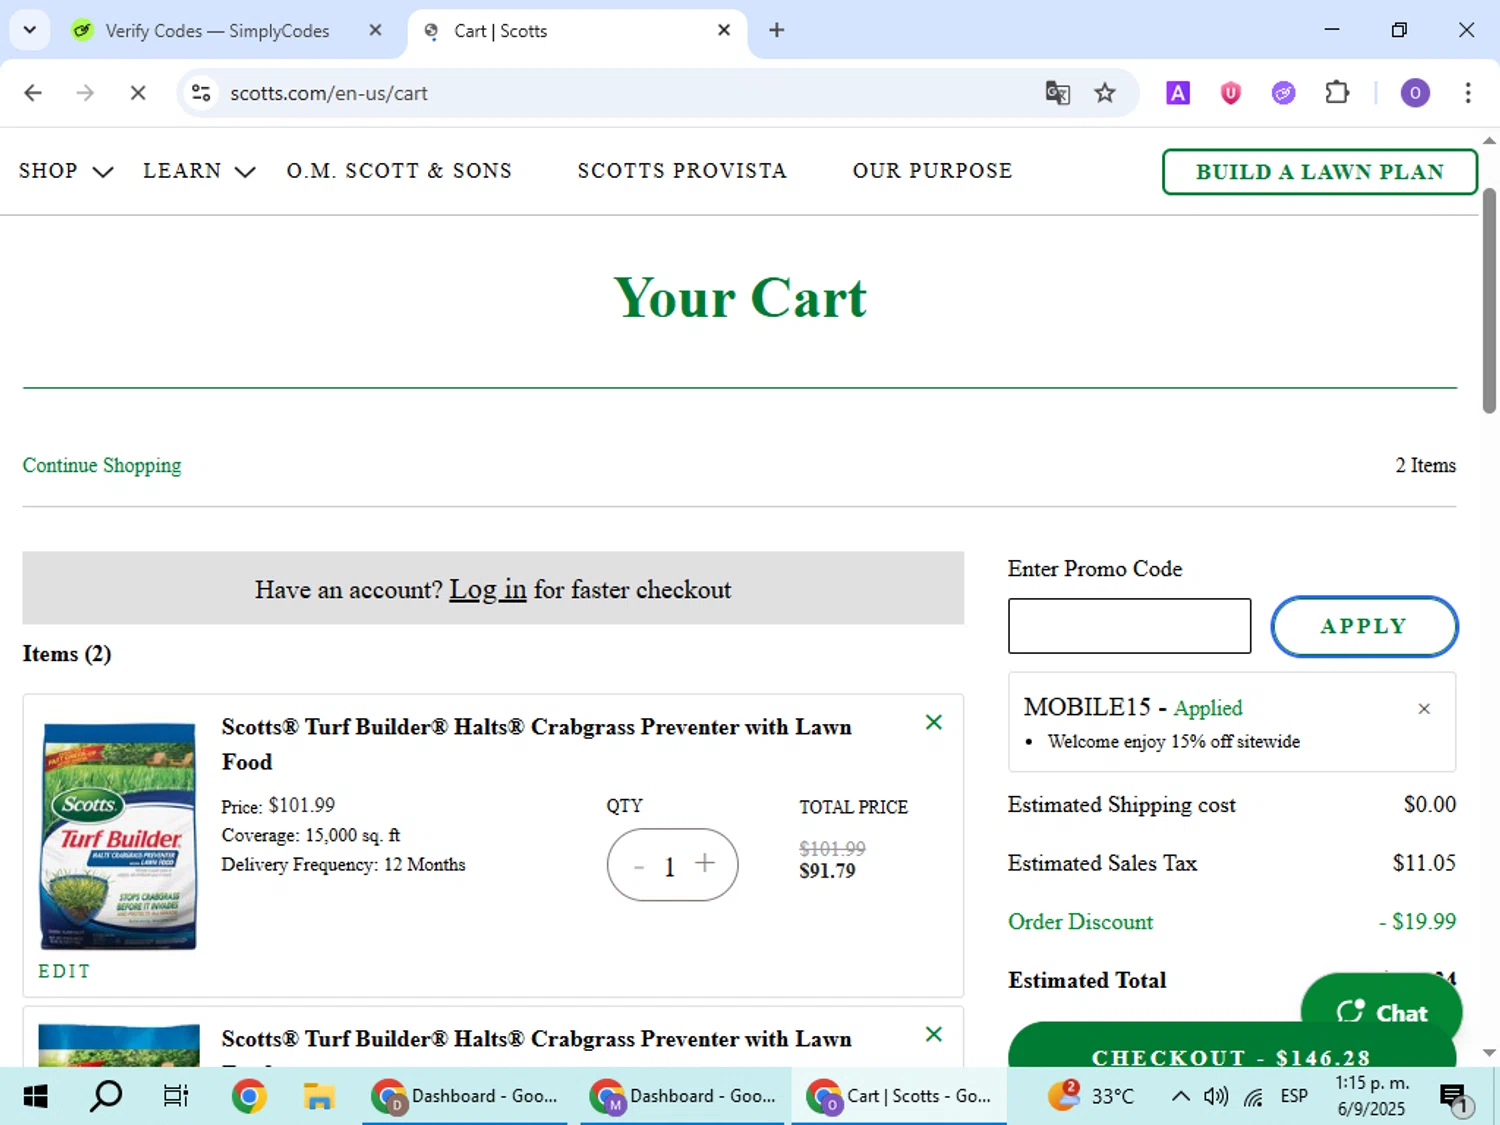Screen dimensions: 1500x1125
Task: Open network Wi-Fi tray icon
Action: [x=1253, y=1097]
